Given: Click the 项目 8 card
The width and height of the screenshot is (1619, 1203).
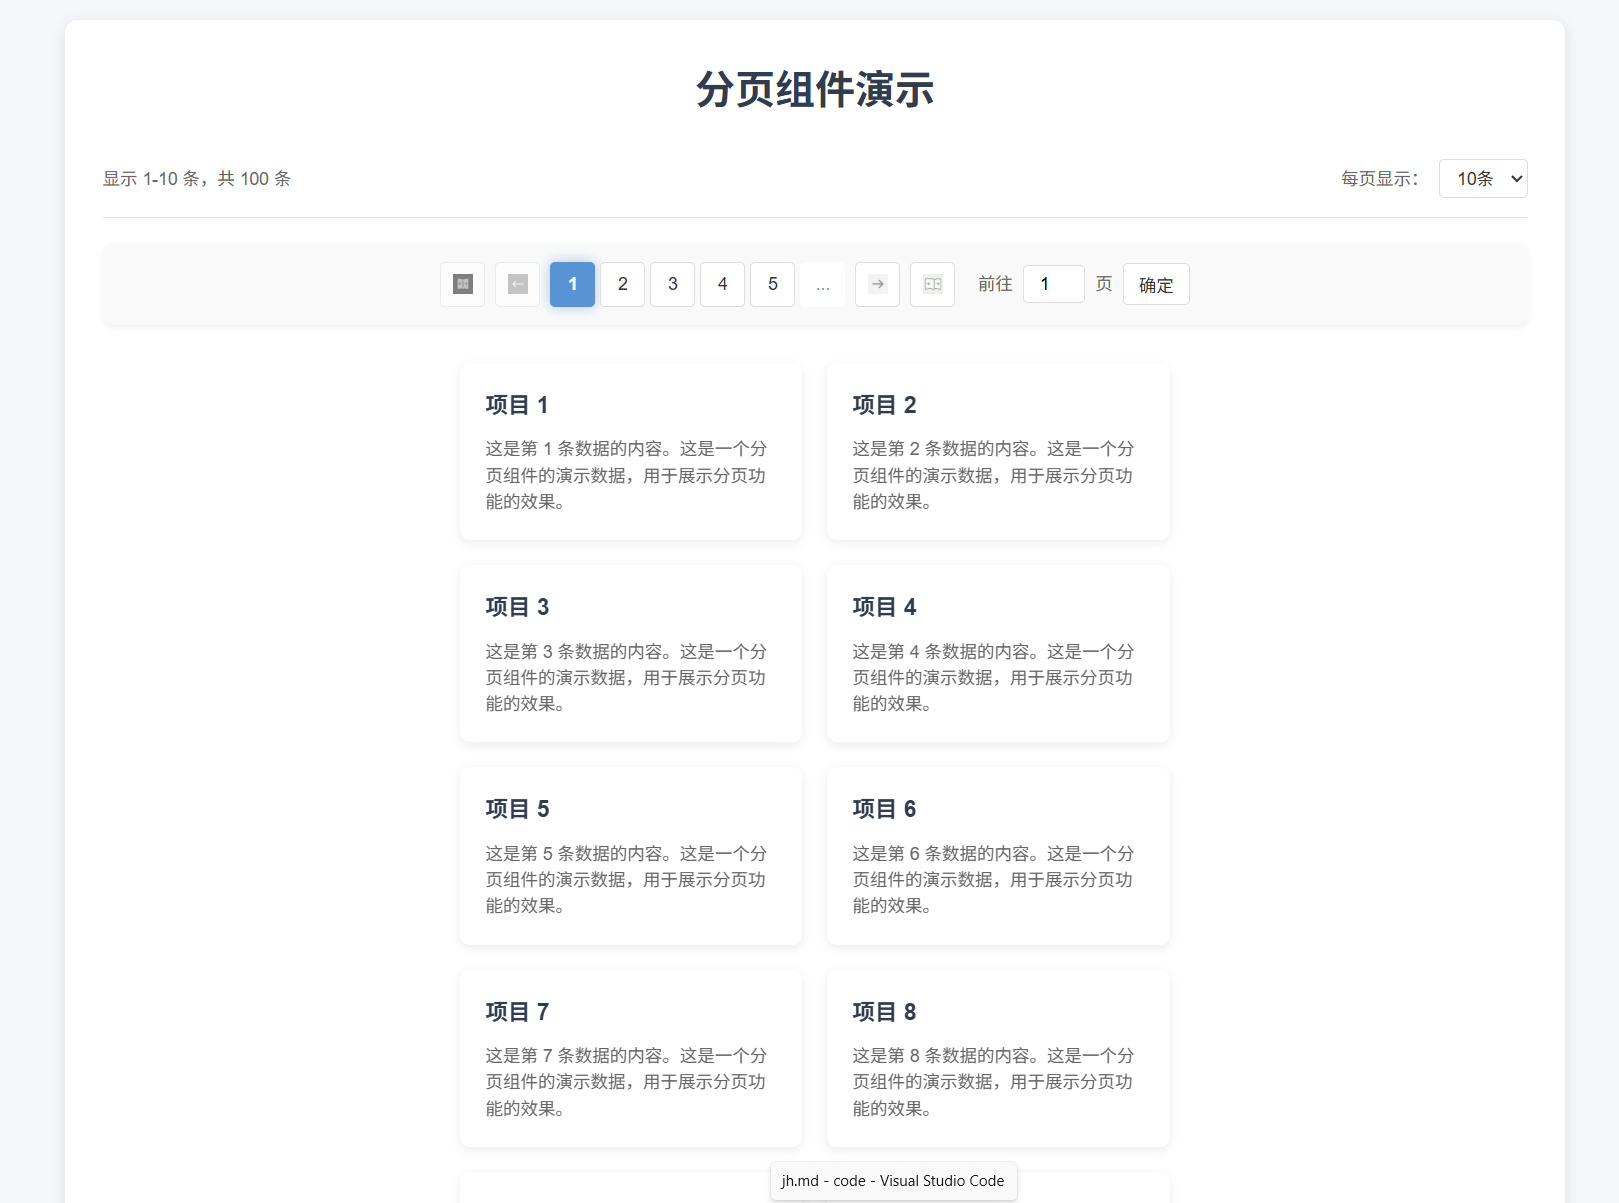Looking at the screenshot, I should coord(997,1058).
